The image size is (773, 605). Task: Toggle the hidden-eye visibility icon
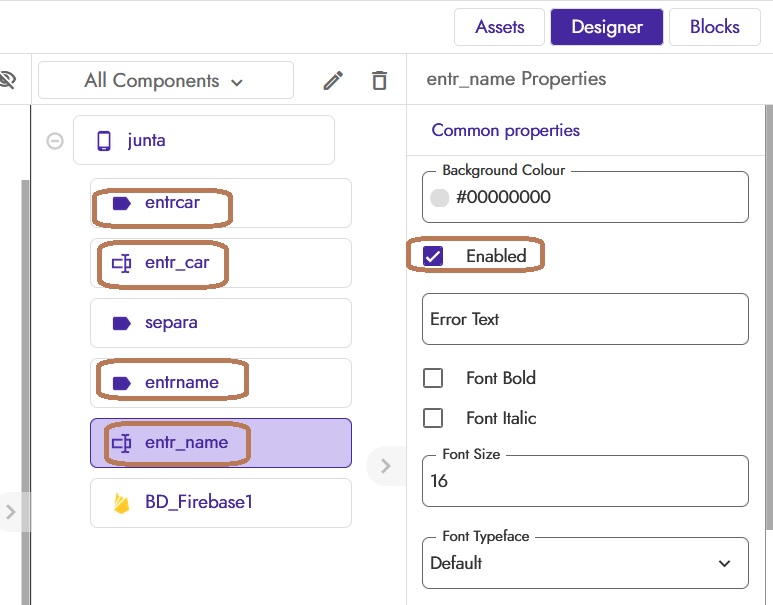(x=8, y=80)
